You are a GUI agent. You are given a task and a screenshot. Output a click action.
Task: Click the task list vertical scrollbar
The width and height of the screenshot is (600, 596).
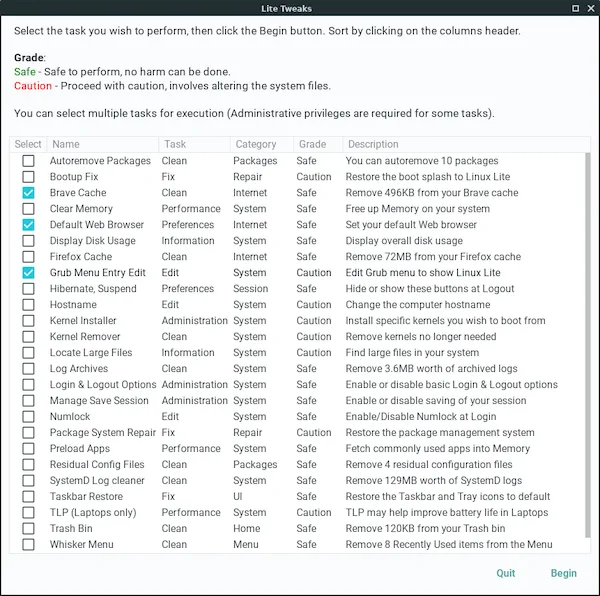coord(588,345)
